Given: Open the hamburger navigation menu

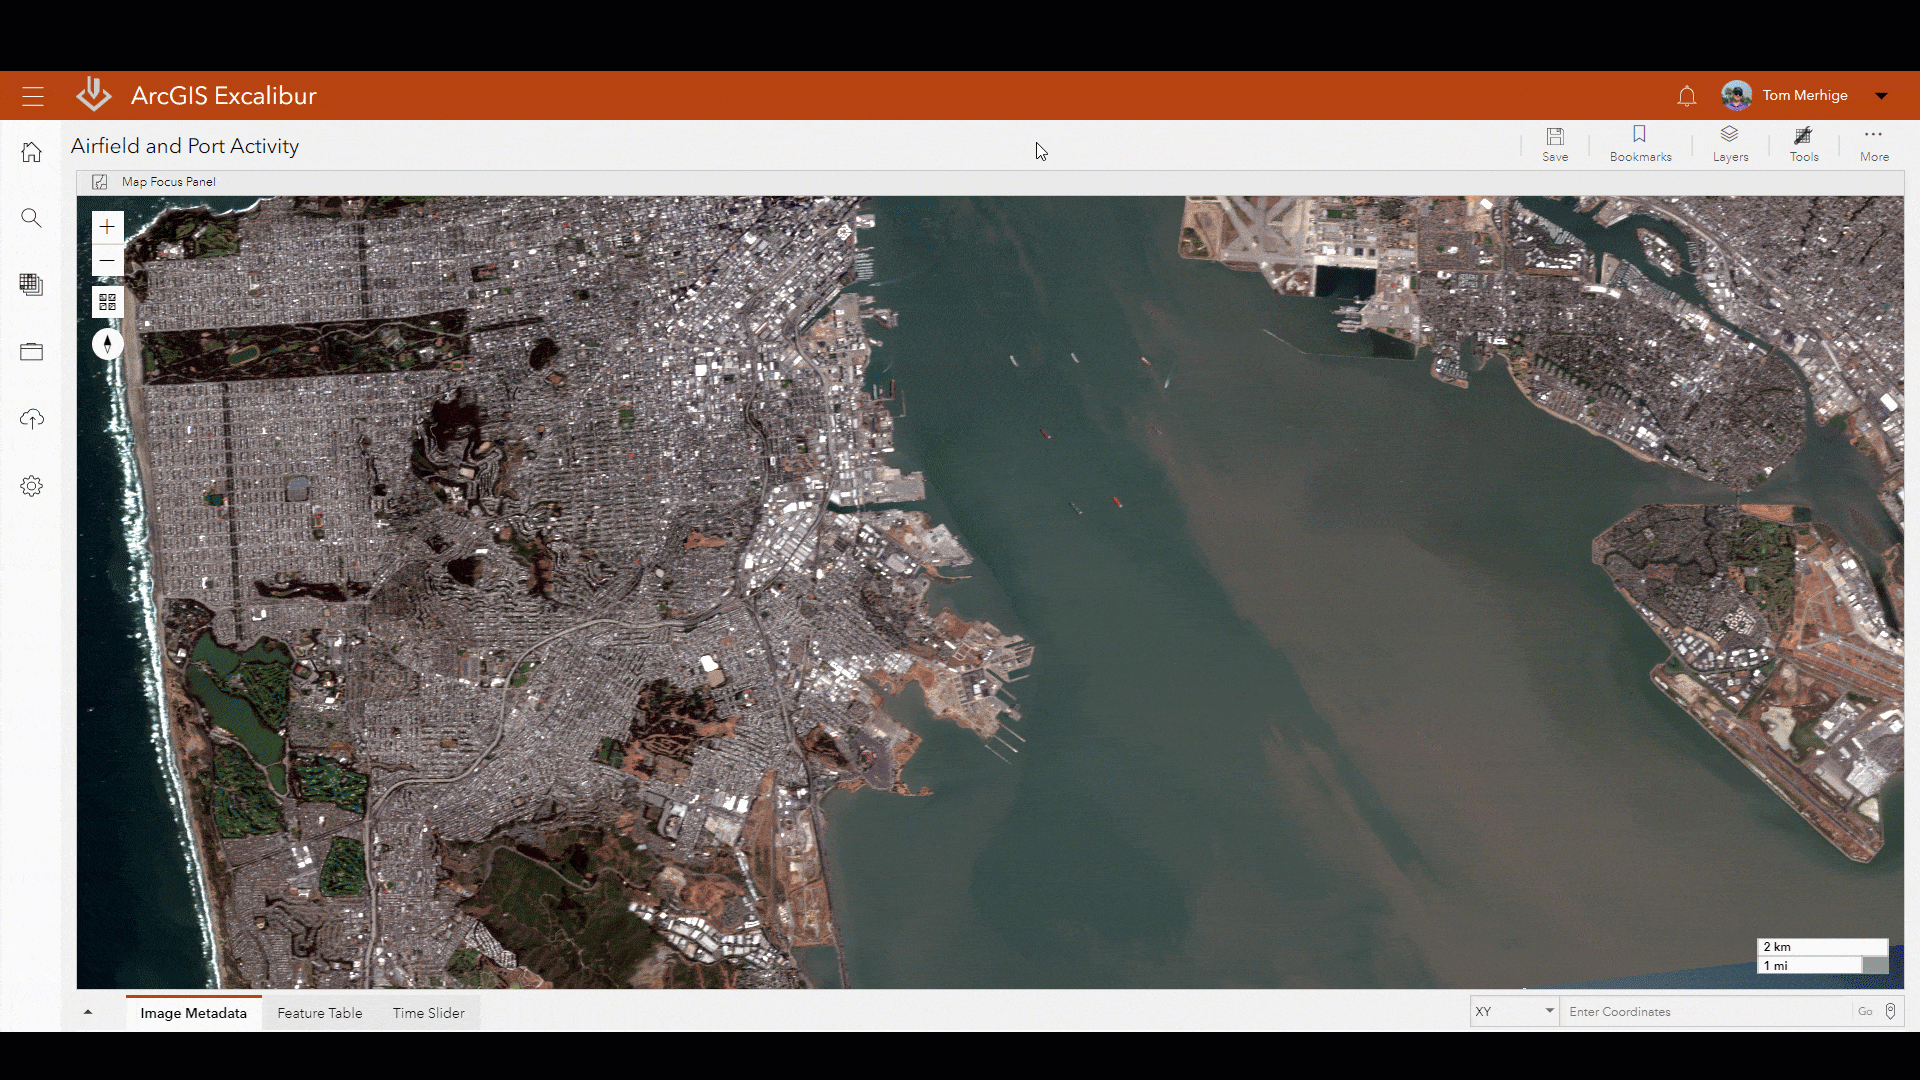Looking at the screenshot, I should pyautogui.click(x=33, y=96).
